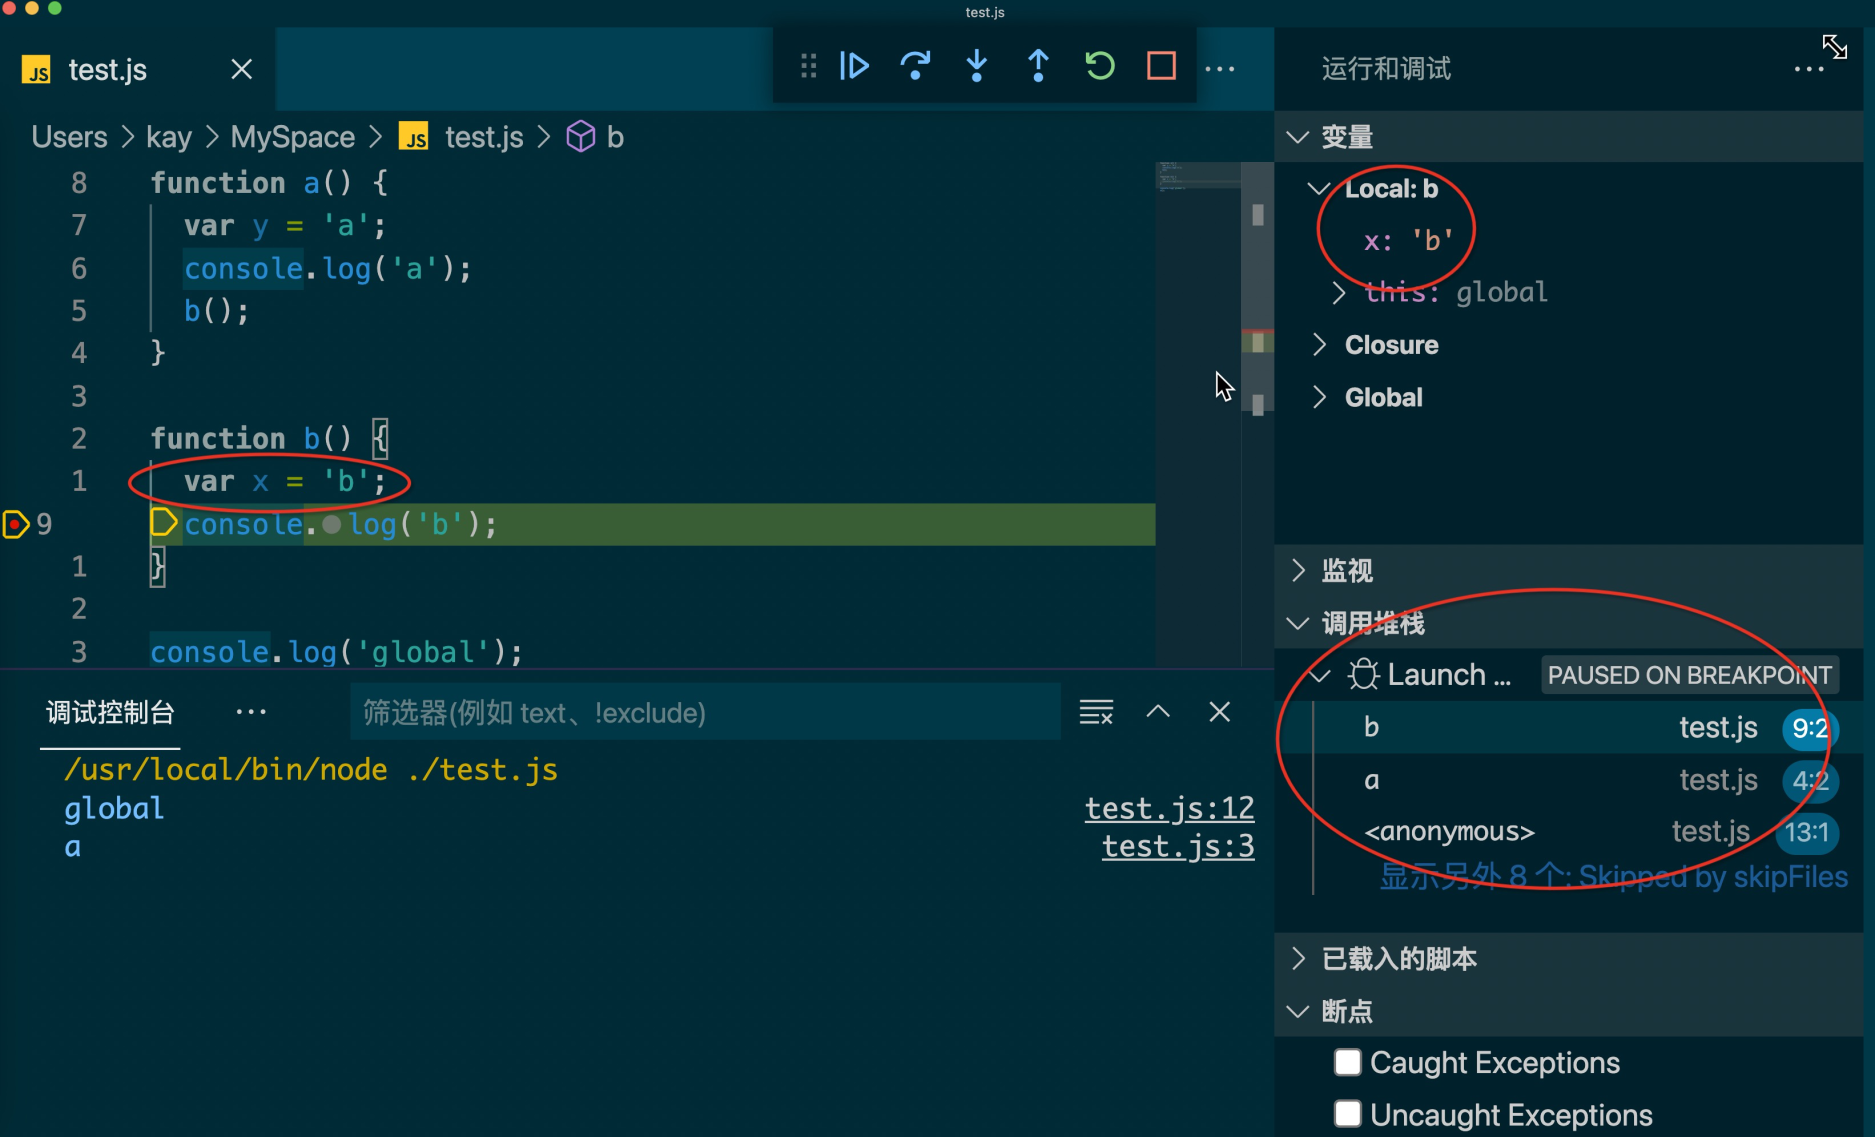This screenshot has height=1137, width=1875.
Task: Collapse the debug console panel with chevron
Action: click(1158, 712)
